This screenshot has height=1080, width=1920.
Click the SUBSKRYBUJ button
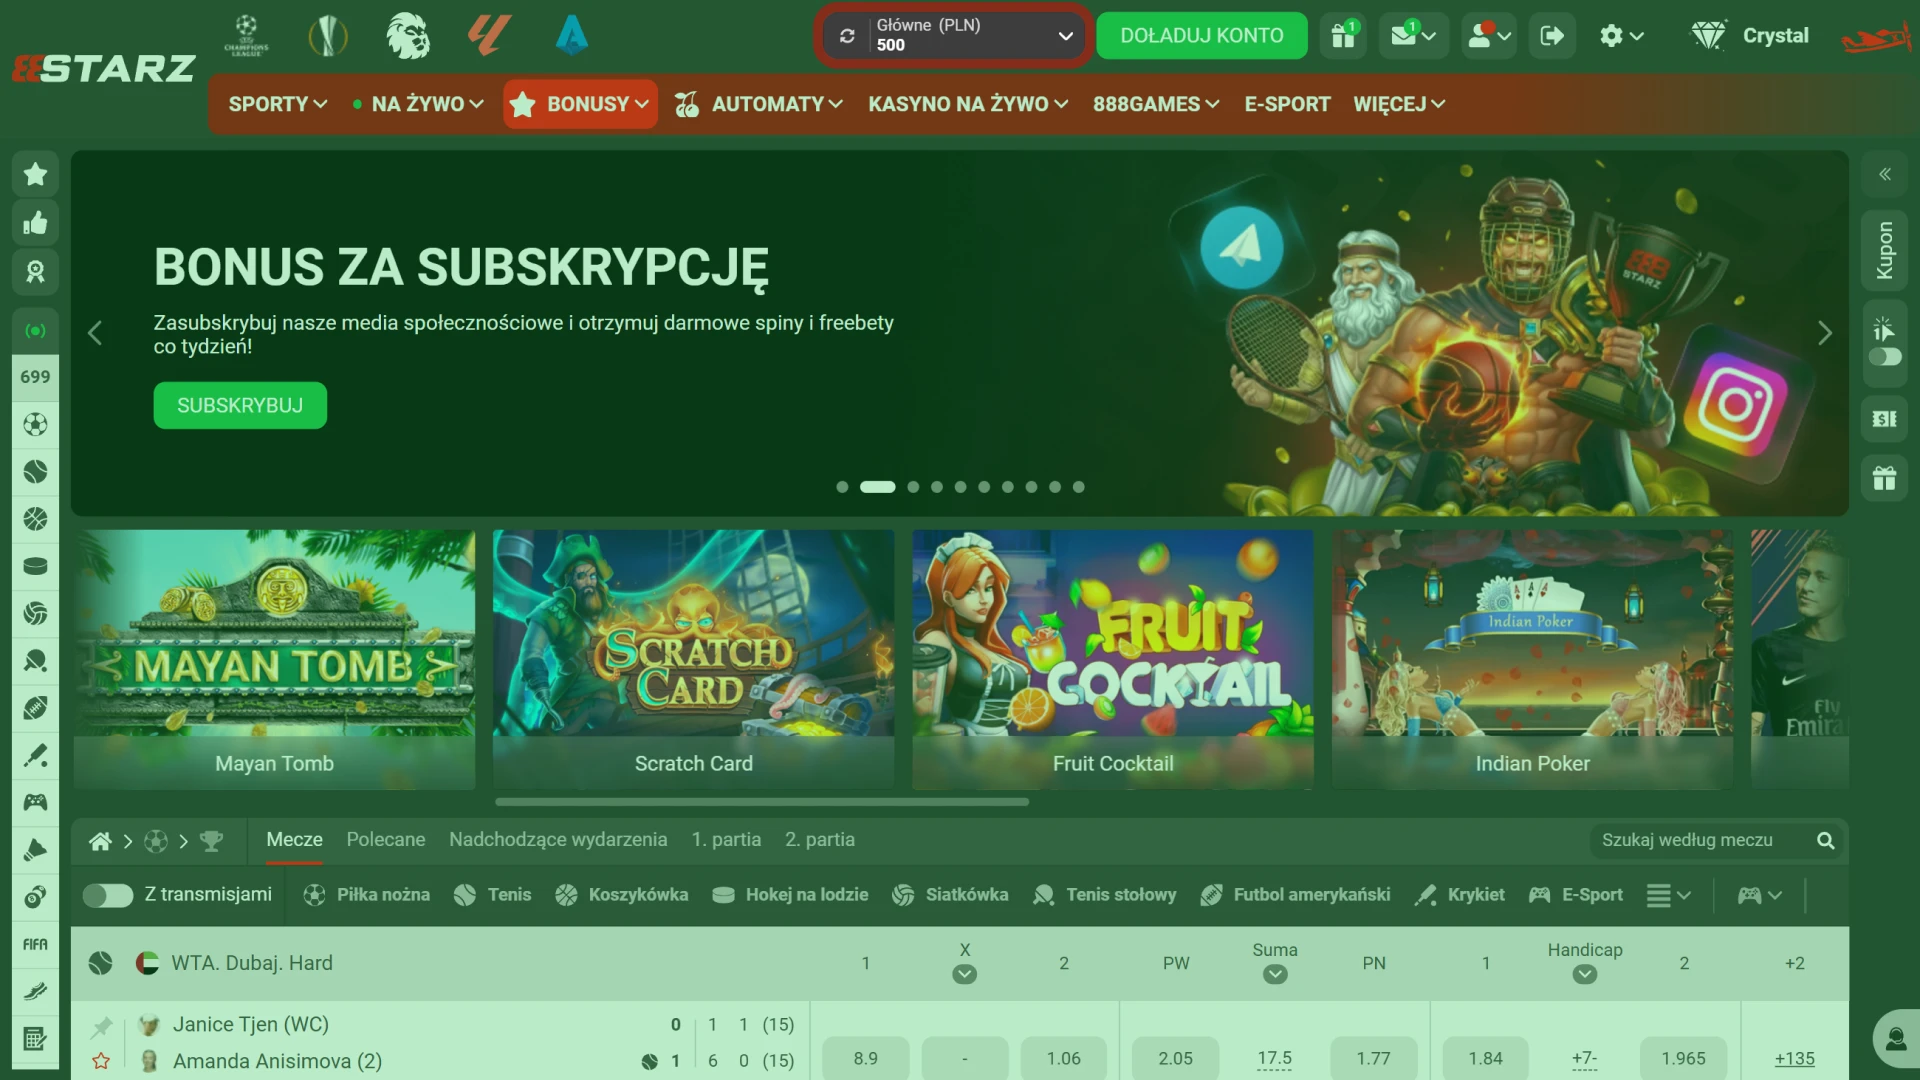(x=240, y=405)
